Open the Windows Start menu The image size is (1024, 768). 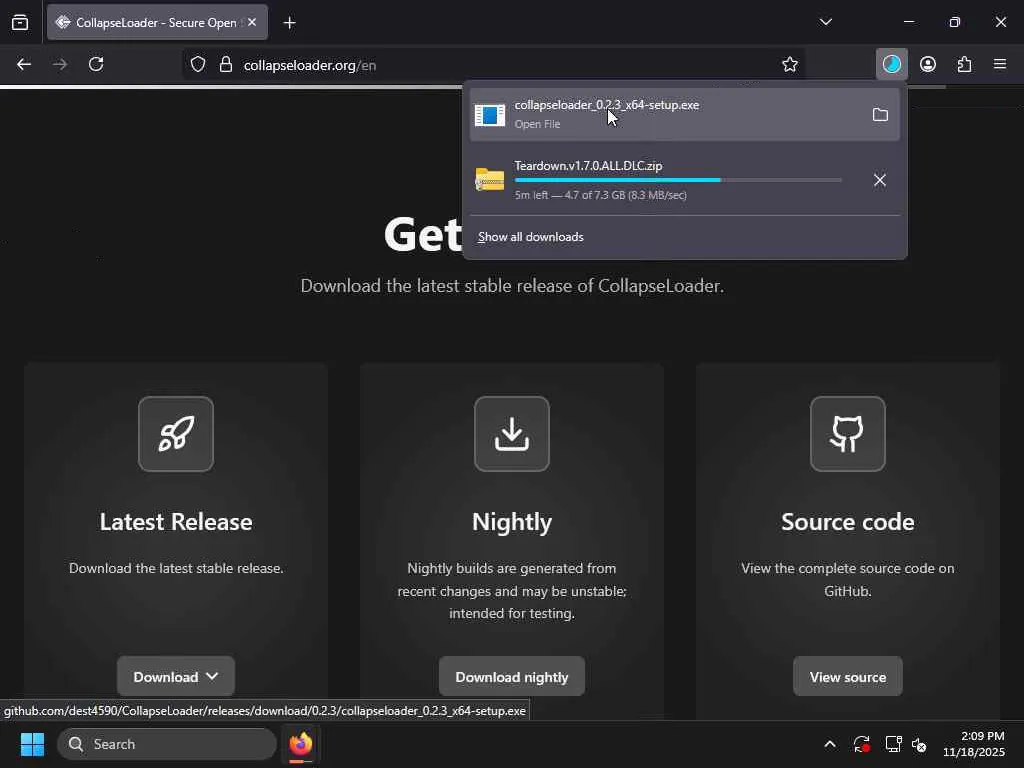click(32, 744)
